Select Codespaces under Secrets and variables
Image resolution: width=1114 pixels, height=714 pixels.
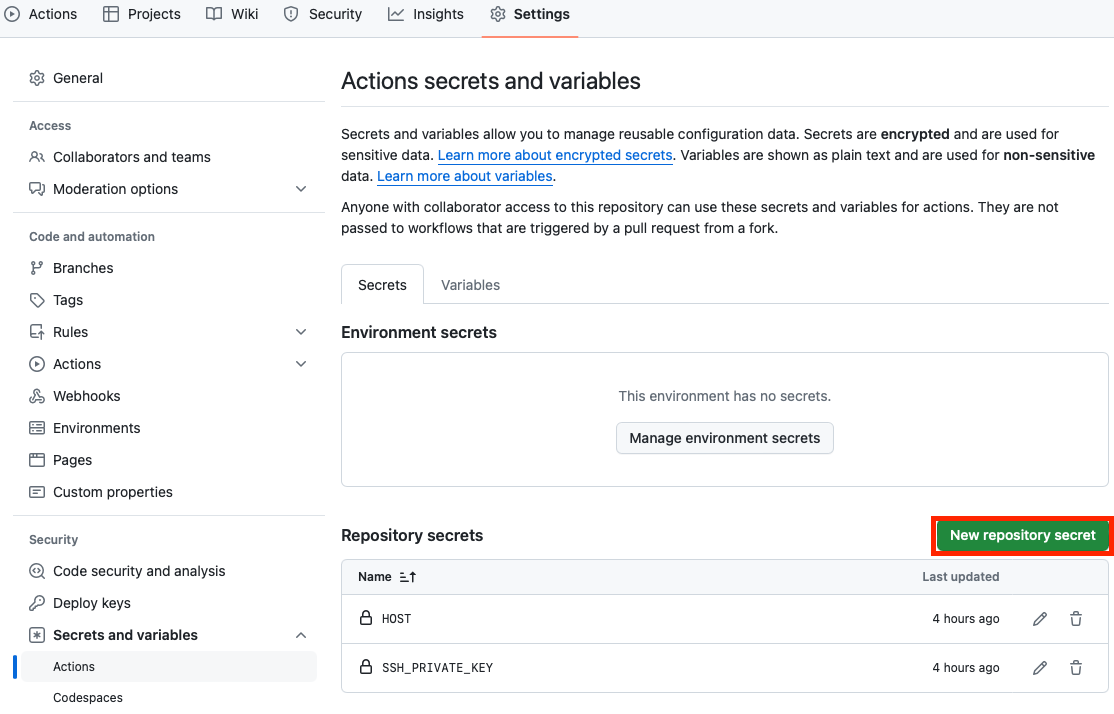(88, 698)
